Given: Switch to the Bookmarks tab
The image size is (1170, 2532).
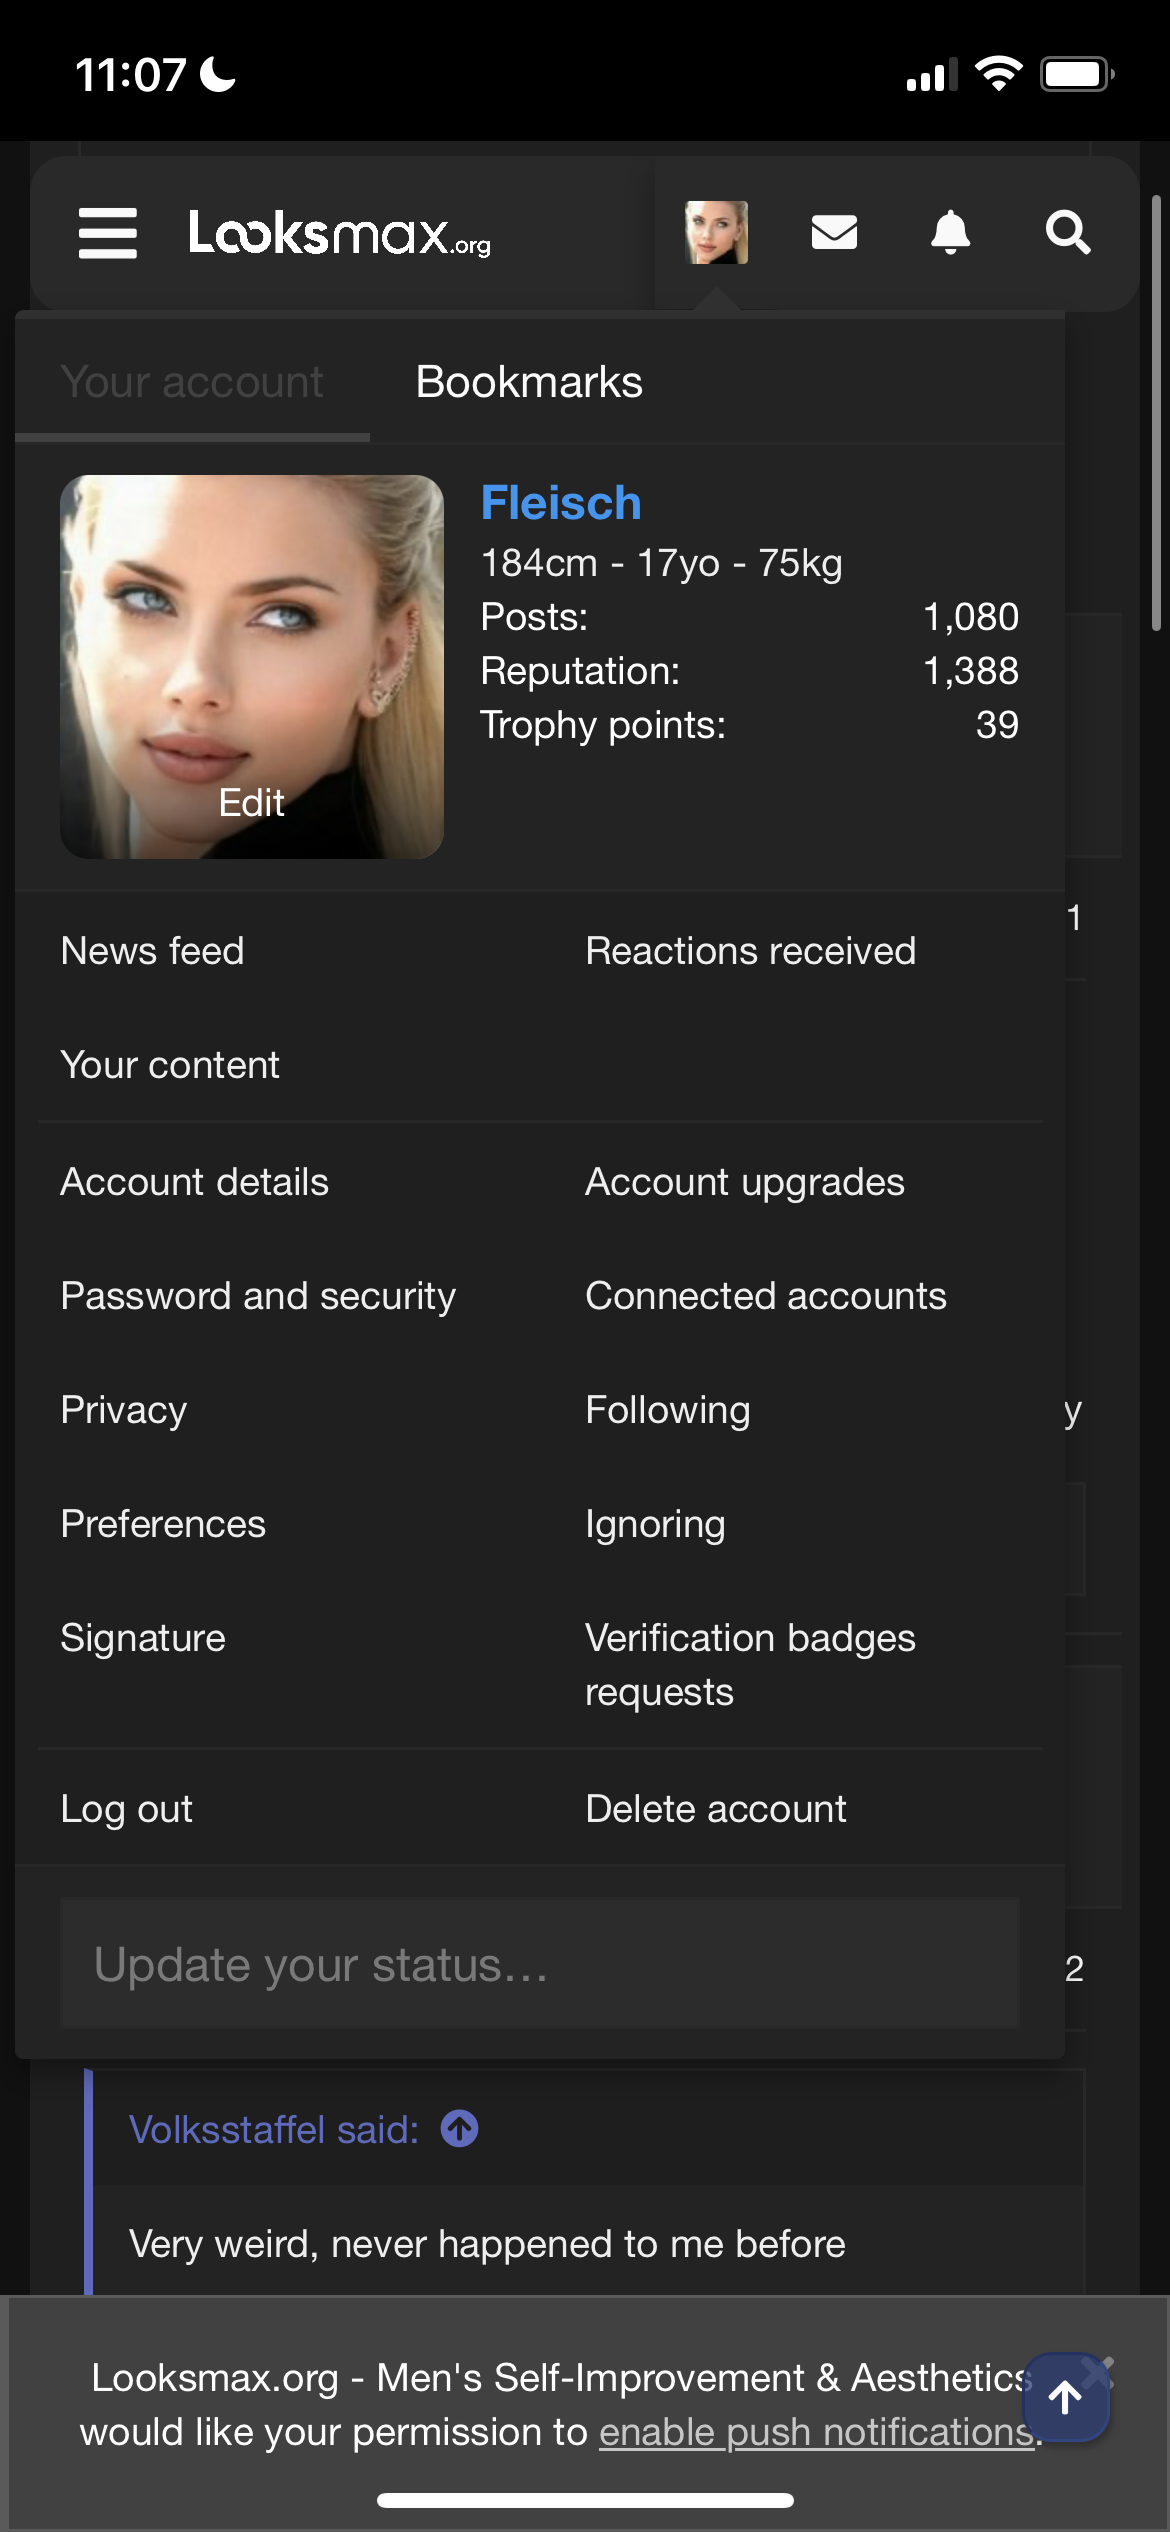Looking at the screenshot, I should [529, 382].
